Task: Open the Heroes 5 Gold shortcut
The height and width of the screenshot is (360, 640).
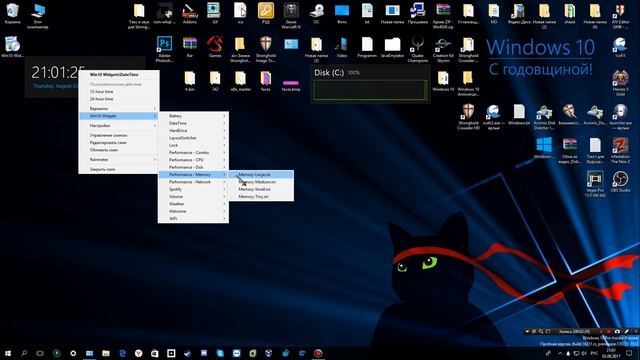Action: click(620, 83)
